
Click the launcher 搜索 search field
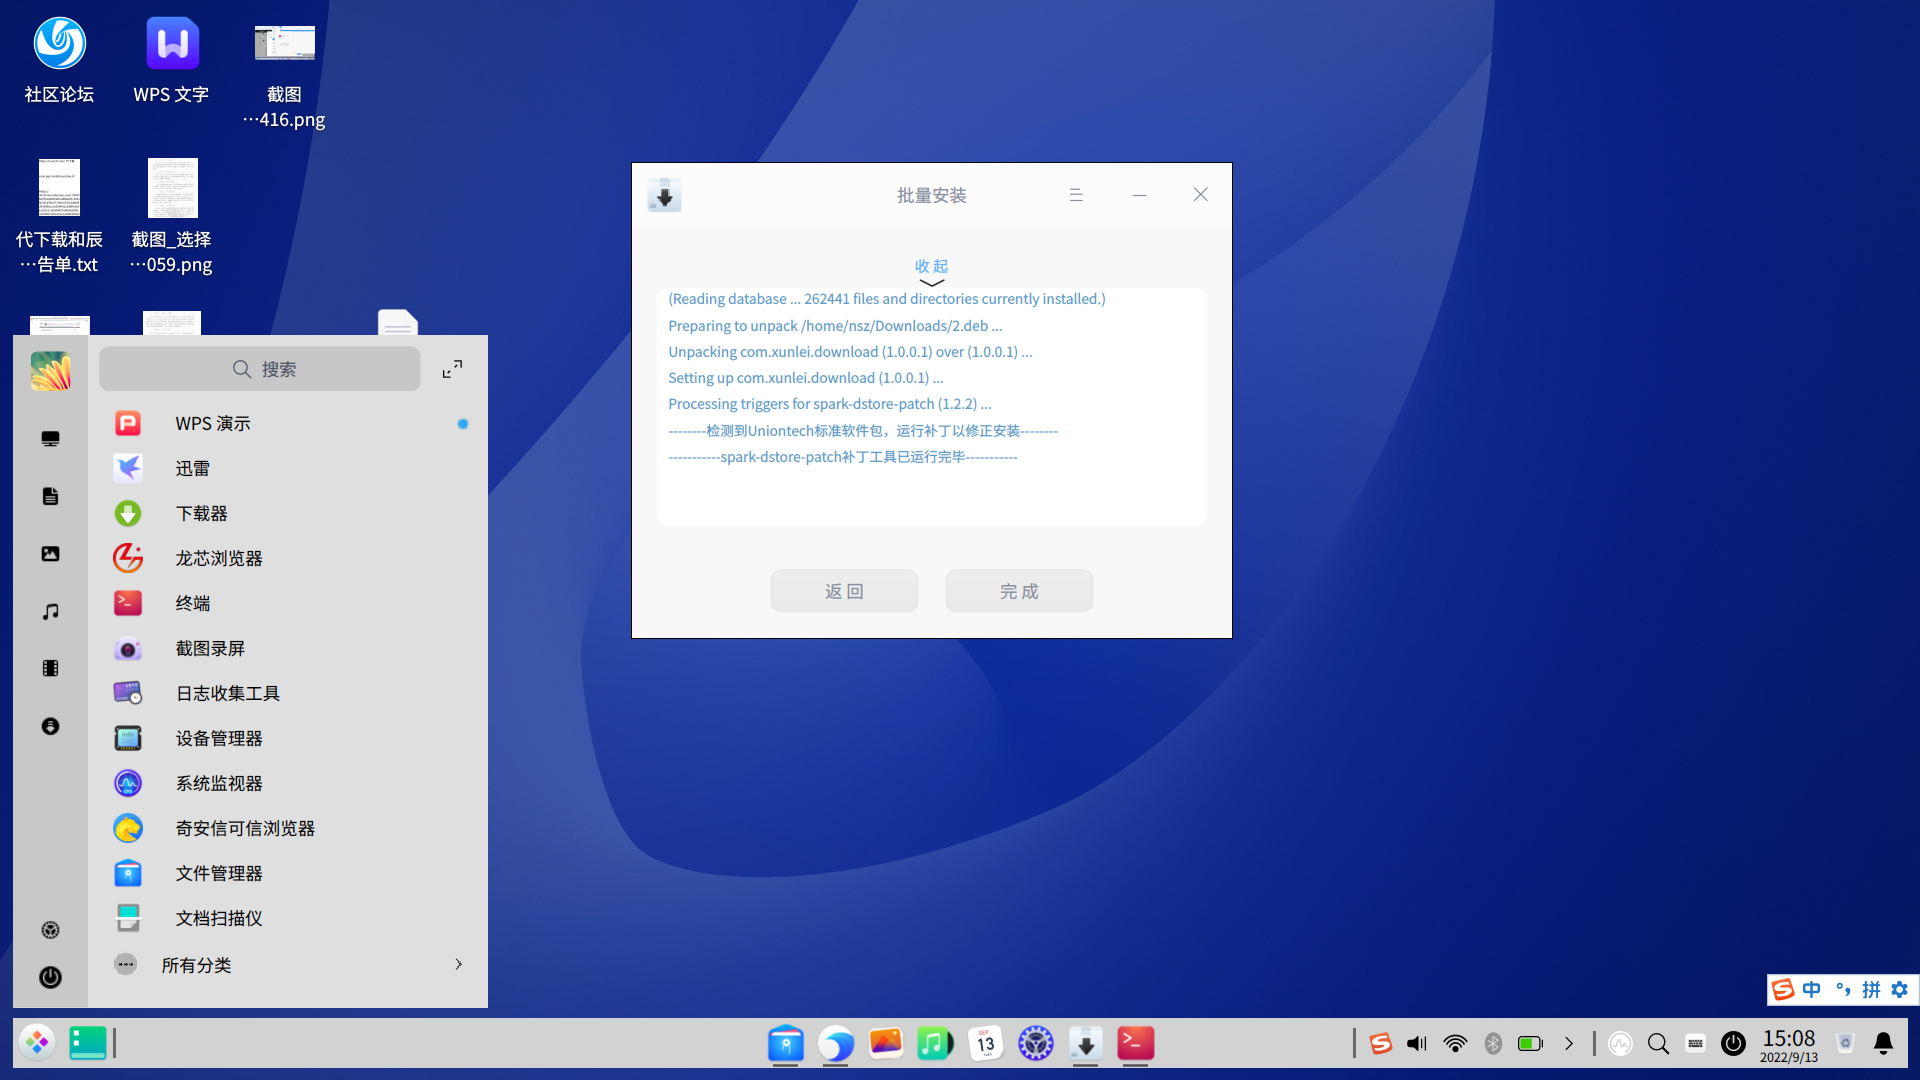[260, 369]
